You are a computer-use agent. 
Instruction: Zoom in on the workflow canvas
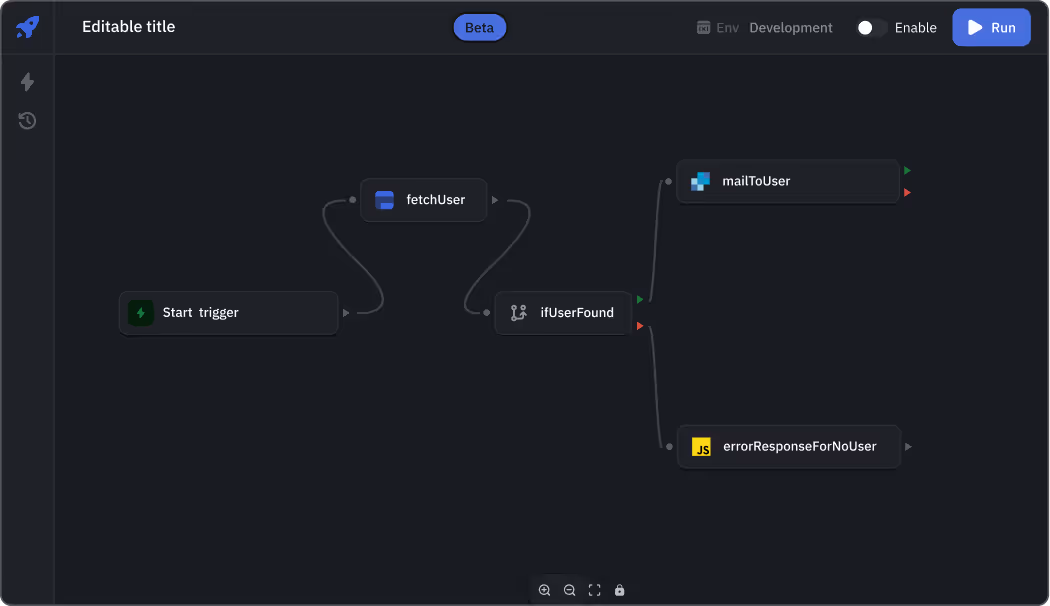[544, 590]
